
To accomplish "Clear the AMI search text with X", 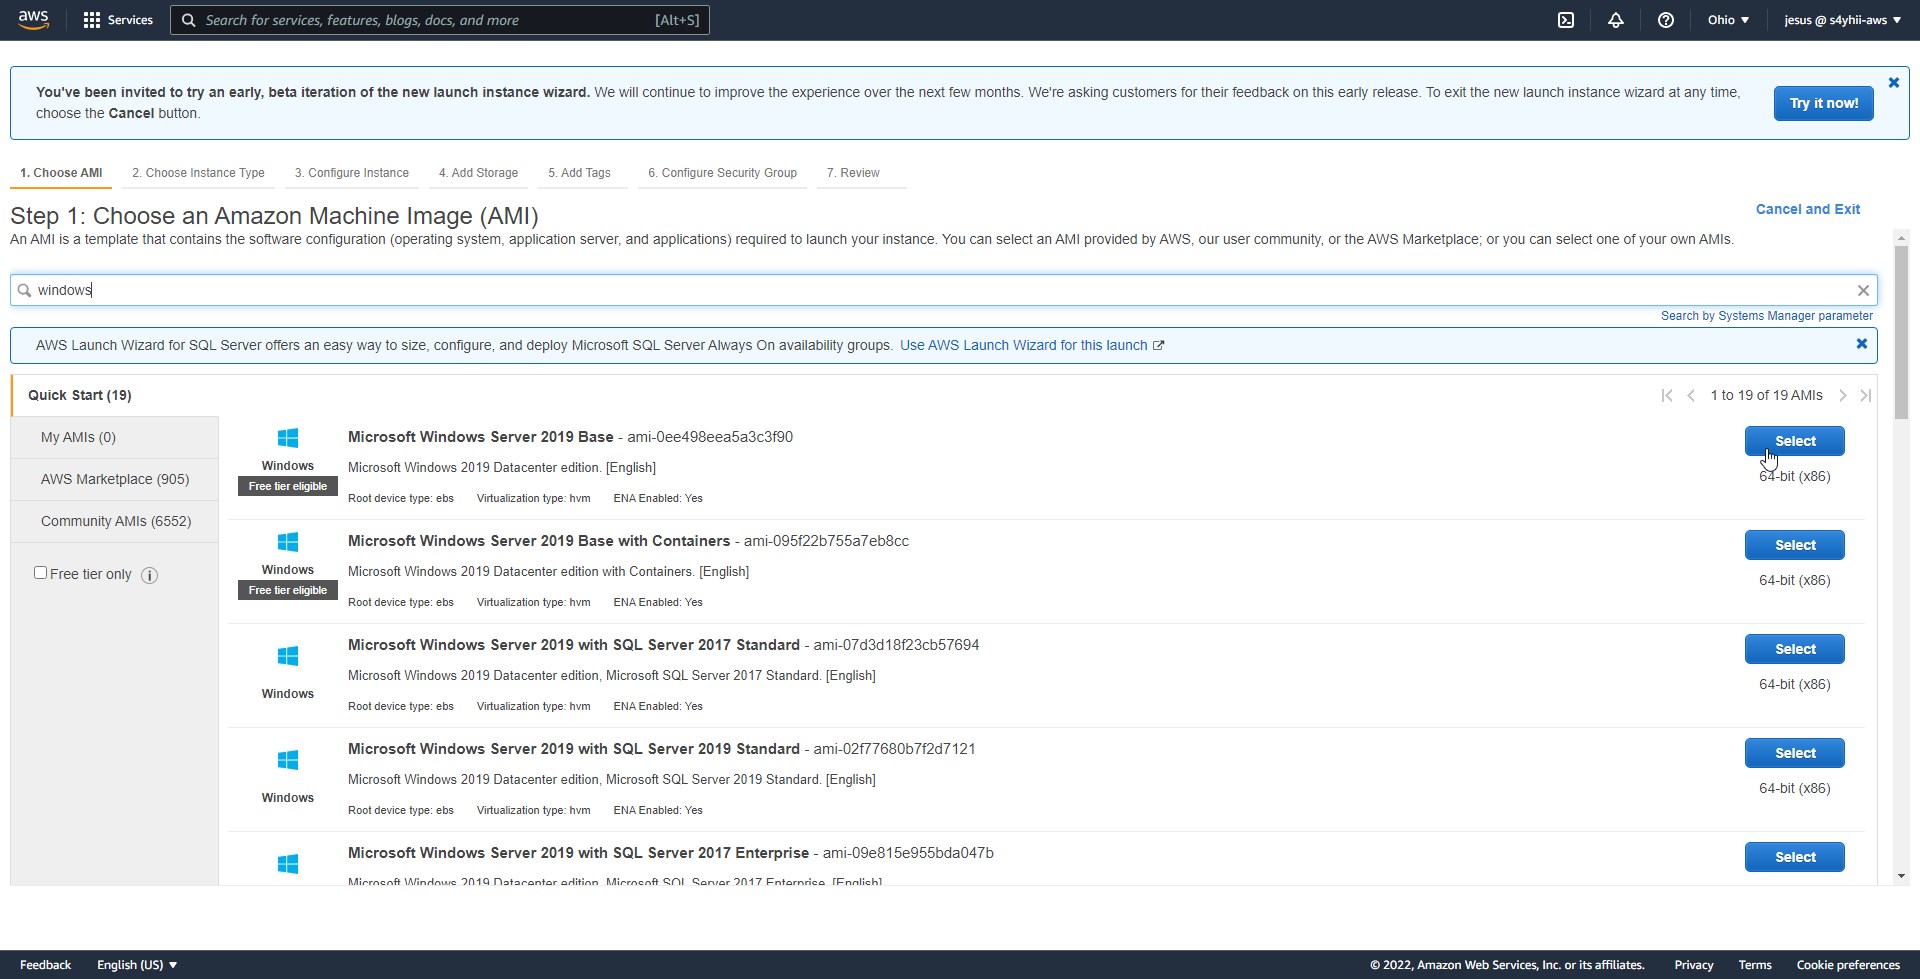I will (x=1863, y=291).
